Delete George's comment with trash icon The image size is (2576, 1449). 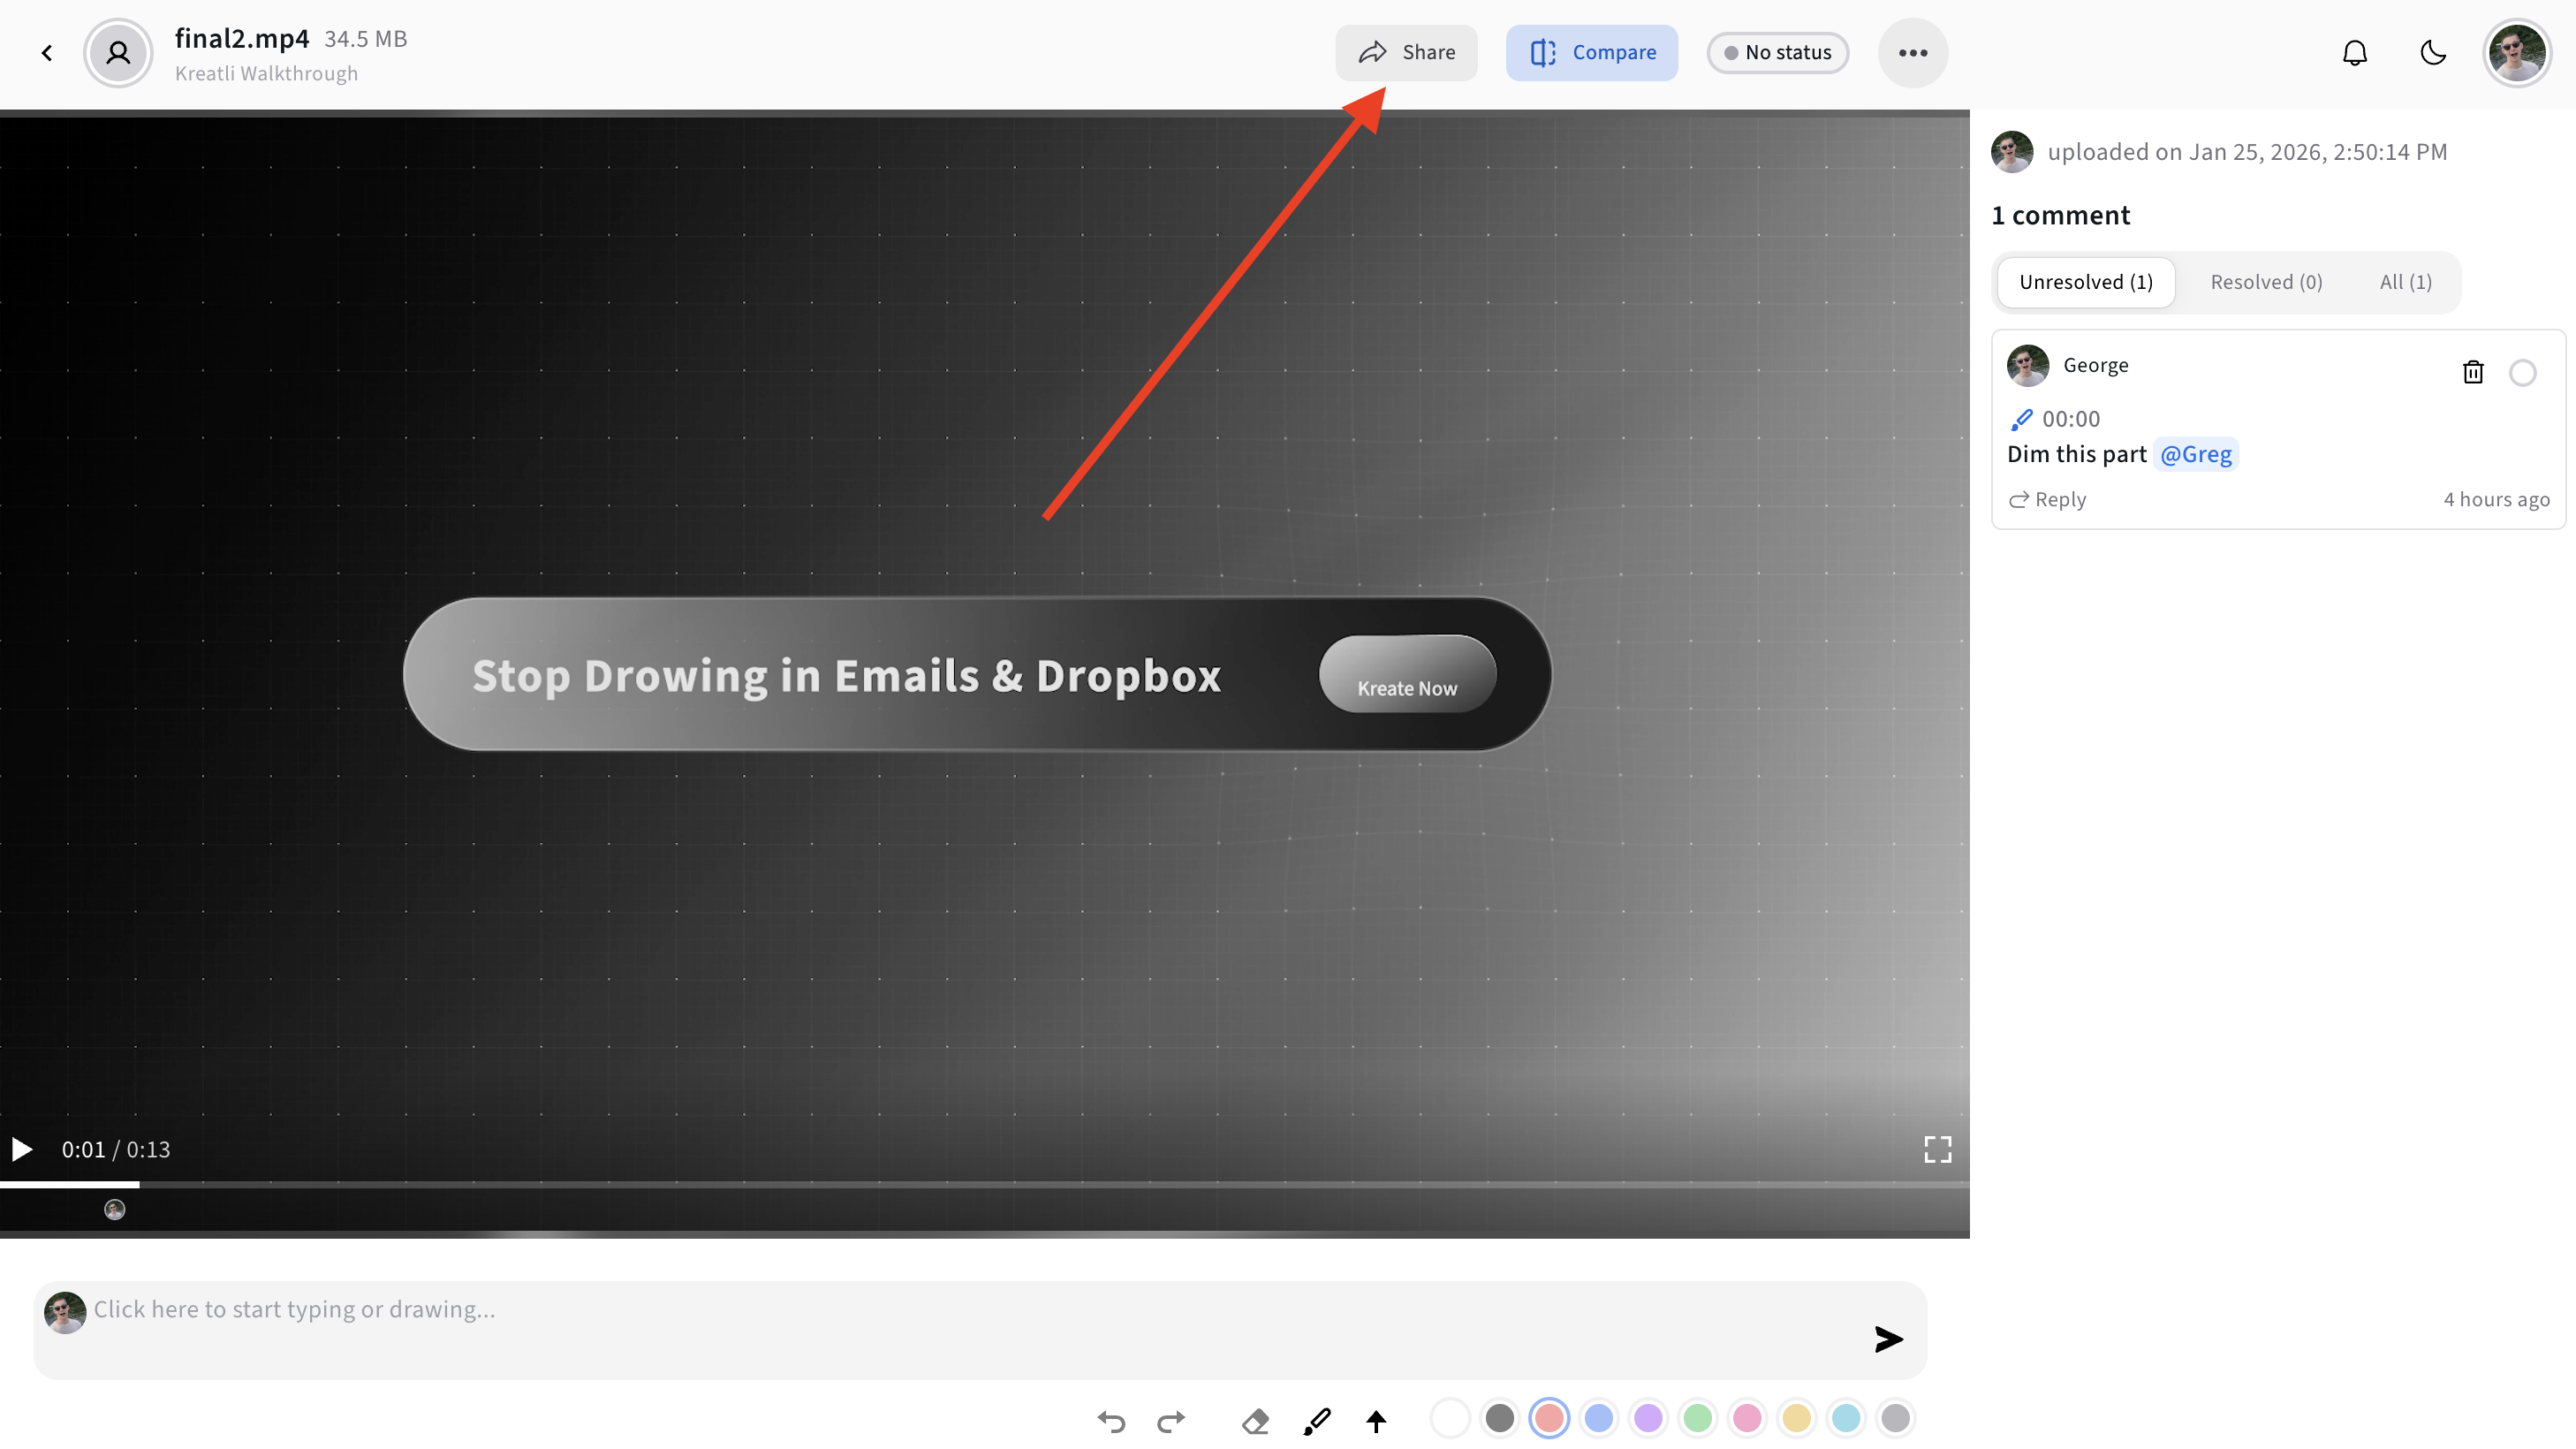pyautogui.click(x=2473, y=372)
